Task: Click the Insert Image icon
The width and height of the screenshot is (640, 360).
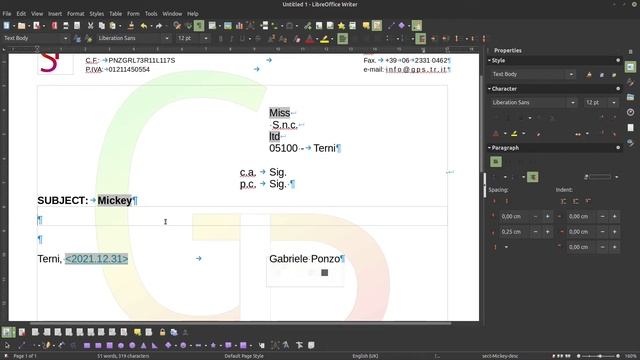Action: (228, 26)
